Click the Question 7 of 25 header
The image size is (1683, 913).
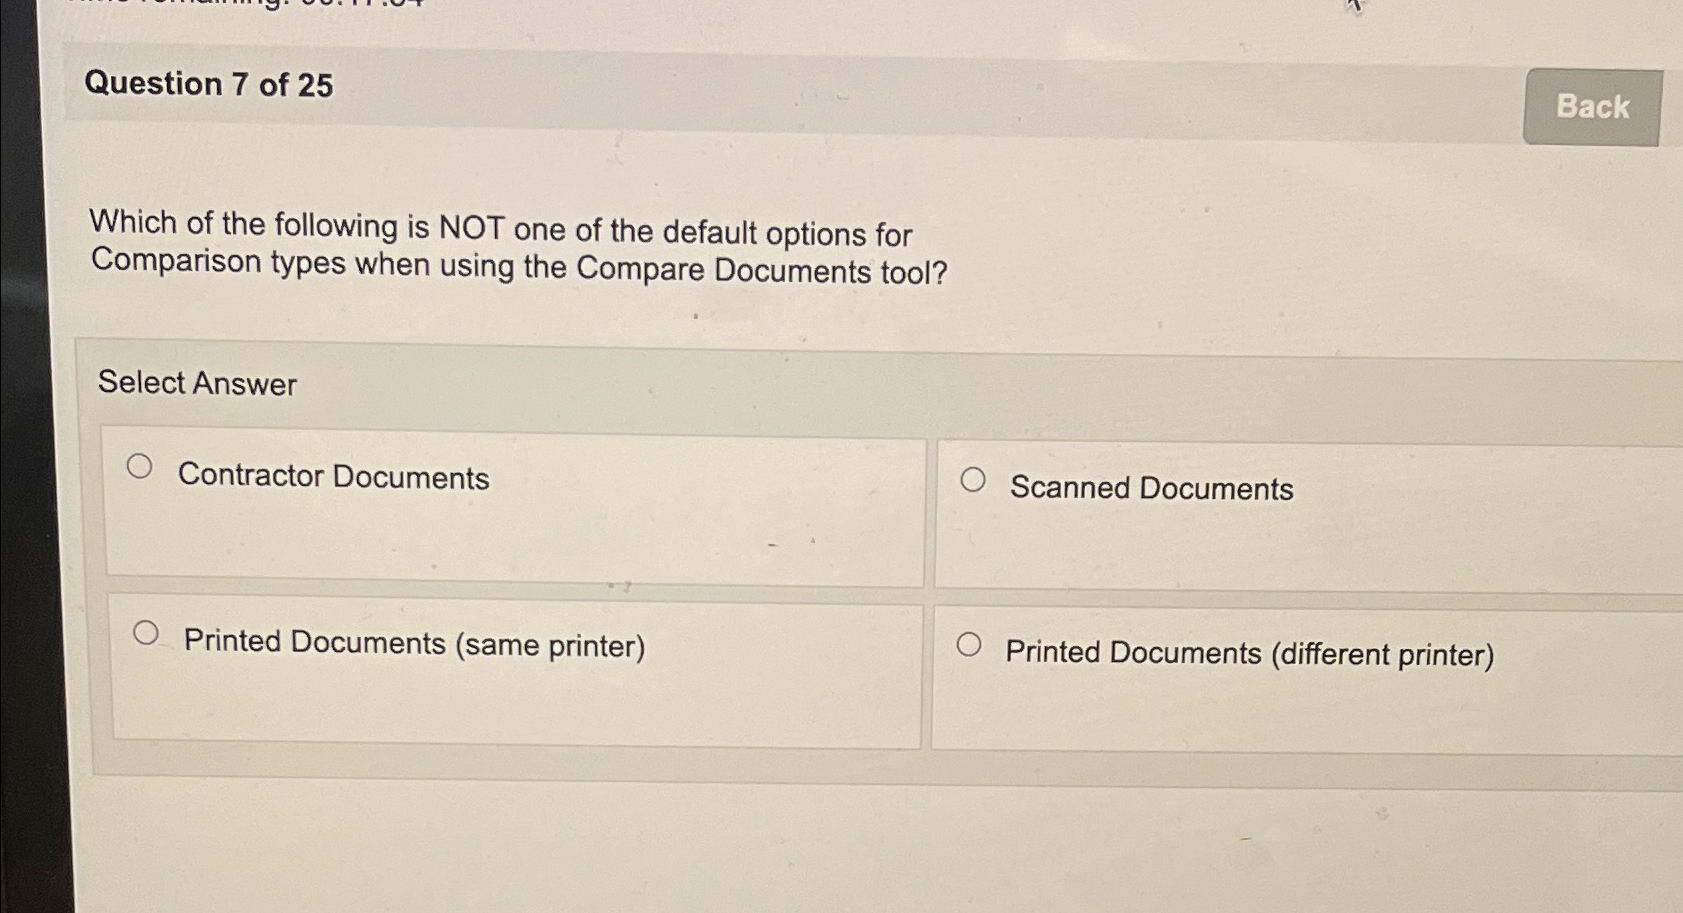(210, 84)
